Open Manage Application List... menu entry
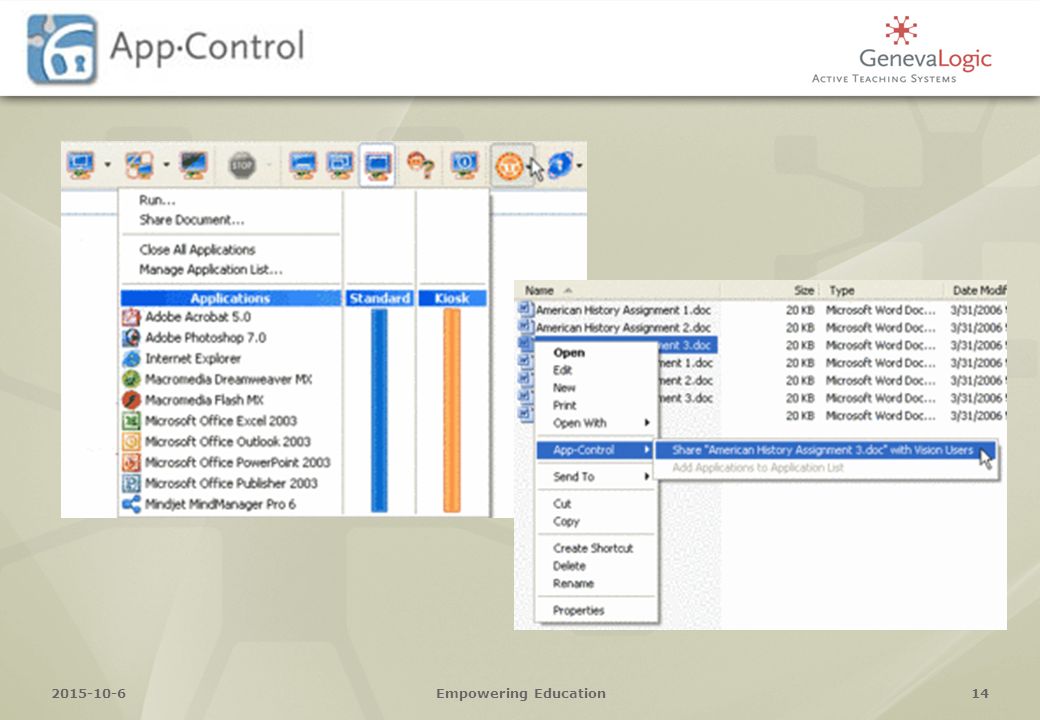Image resolution: width=1040 pixels, height=720 pixels. pyautogui.click(x=211, y=270)
